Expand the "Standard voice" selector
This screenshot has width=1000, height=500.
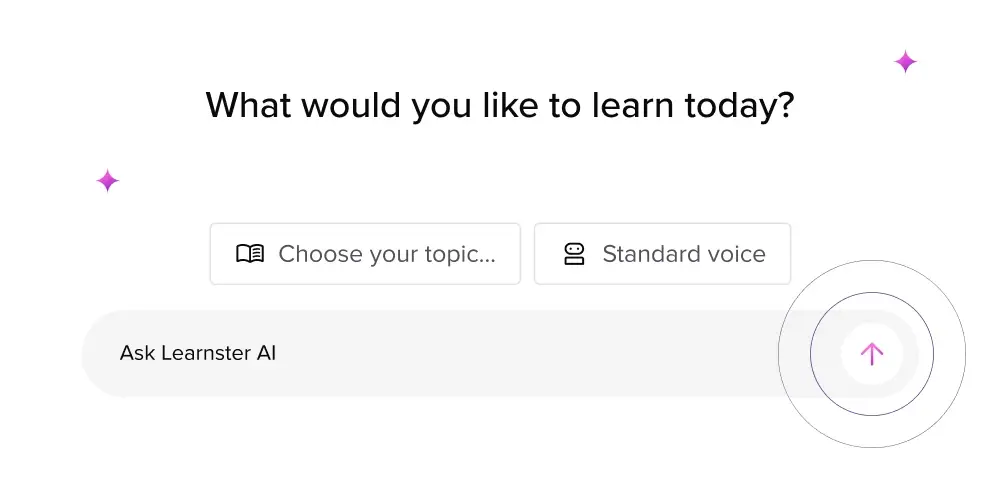coord(662,254)
